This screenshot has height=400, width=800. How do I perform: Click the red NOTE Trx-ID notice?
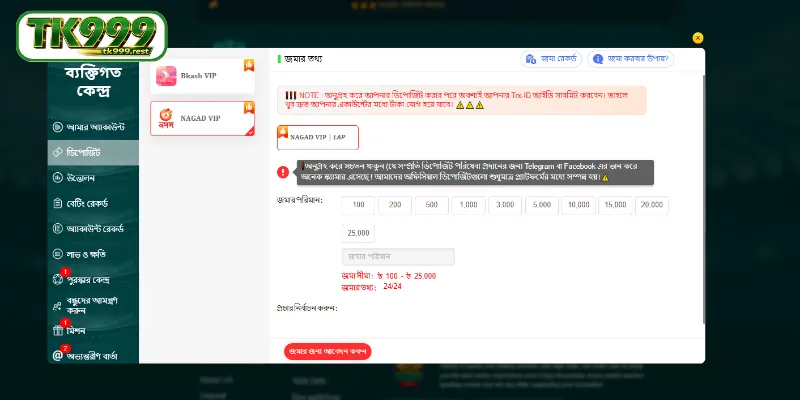pos(462,100)
